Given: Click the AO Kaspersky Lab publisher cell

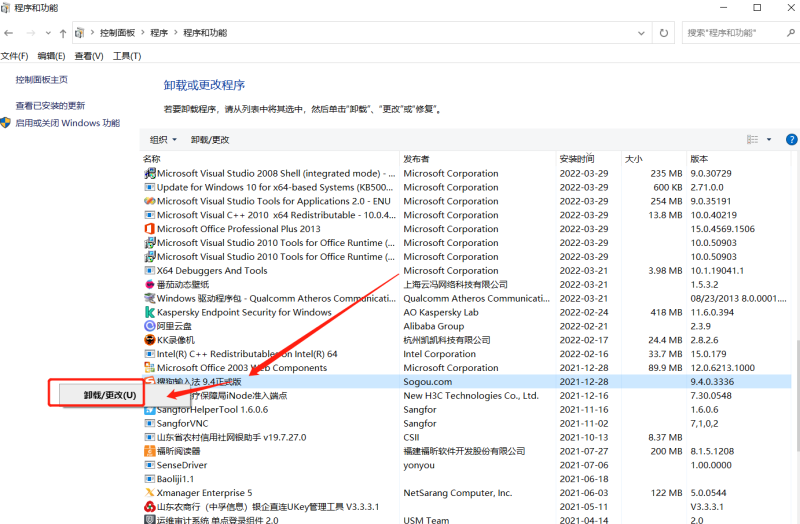Looking at the screenshot, I should [441, 312].
